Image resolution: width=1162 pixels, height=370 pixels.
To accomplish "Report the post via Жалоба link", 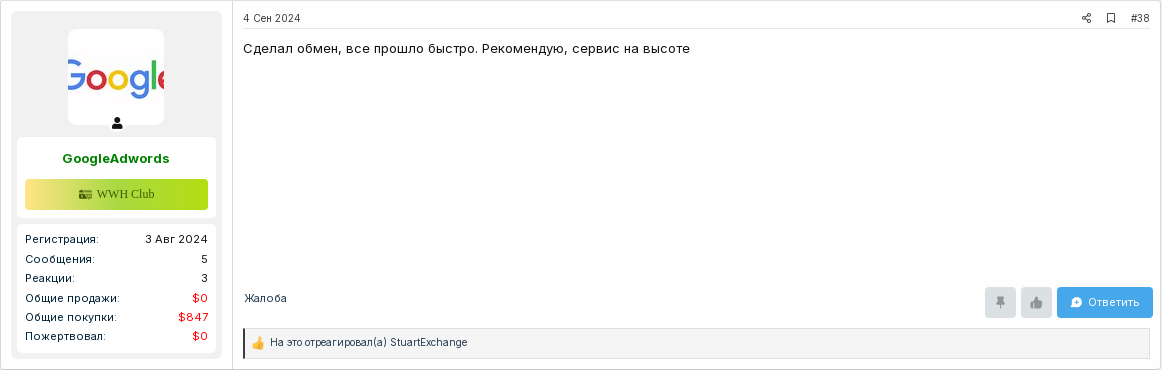I will tap(265, 298).
